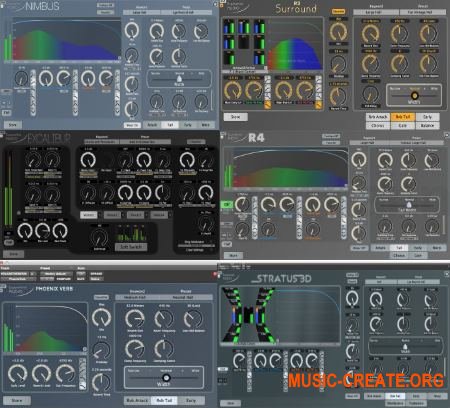Screen dimensions: 450x408
Task: Click the Tail Width knob in R2 Surround
Action: point(370,94)
